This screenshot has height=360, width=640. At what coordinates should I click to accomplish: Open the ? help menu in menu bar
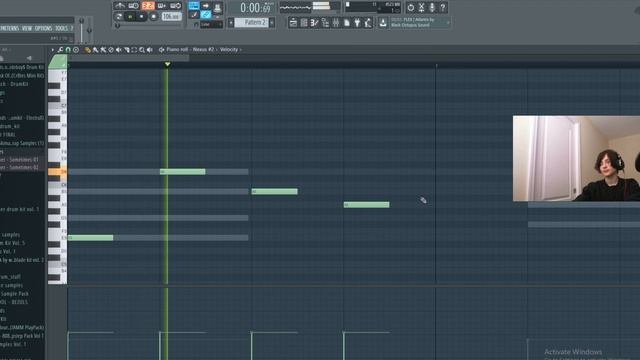pyautogui.click(x=72, y=28)
